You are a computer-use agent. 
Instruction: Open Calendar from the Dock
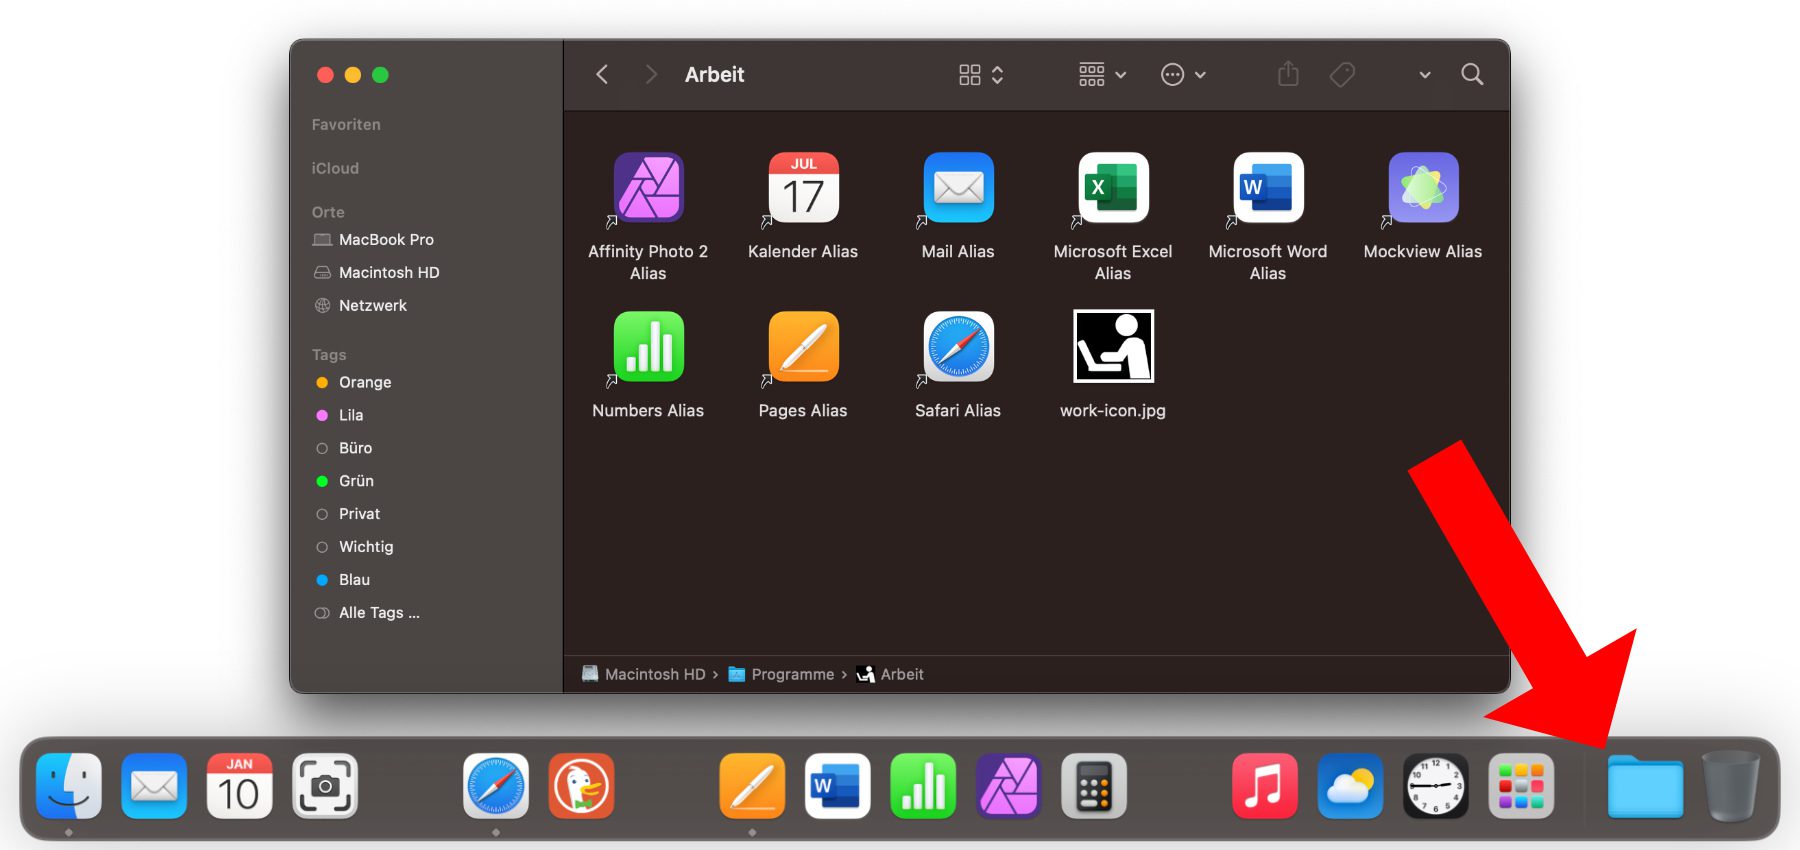pyautogui.click(x=239, y=786)
